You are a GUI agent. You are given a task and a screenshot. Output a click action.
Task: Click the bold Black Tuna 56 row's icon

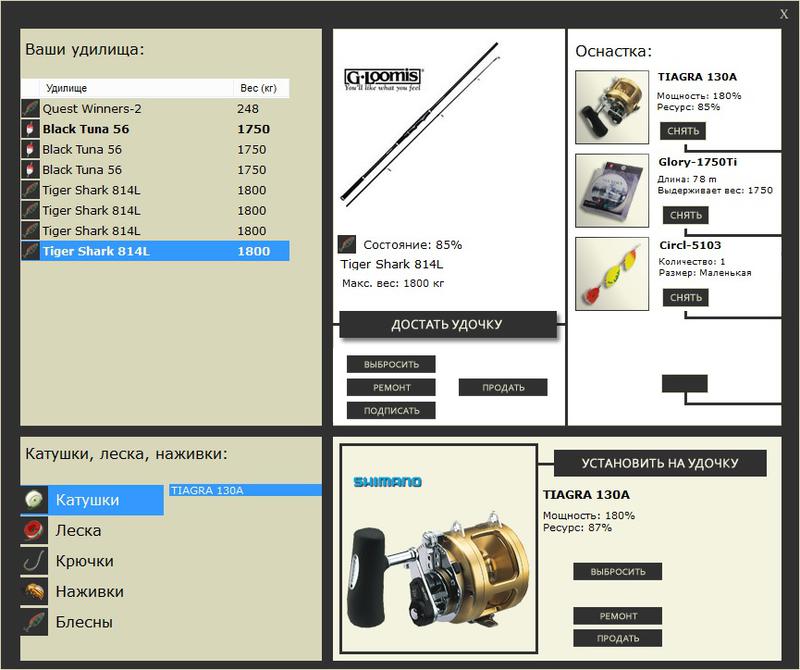pos(30,129)
